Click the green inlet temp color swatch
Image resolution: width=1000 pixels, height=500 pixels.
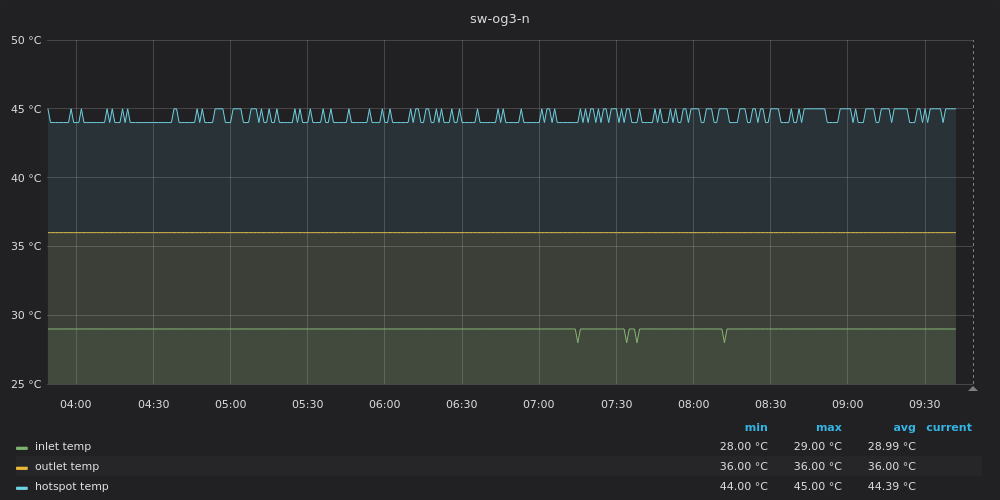click(22, 448)
